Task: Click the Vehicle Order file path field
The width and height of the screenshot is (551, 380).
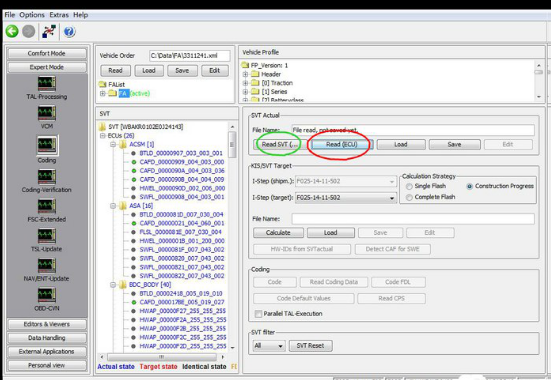Action: 190,56
